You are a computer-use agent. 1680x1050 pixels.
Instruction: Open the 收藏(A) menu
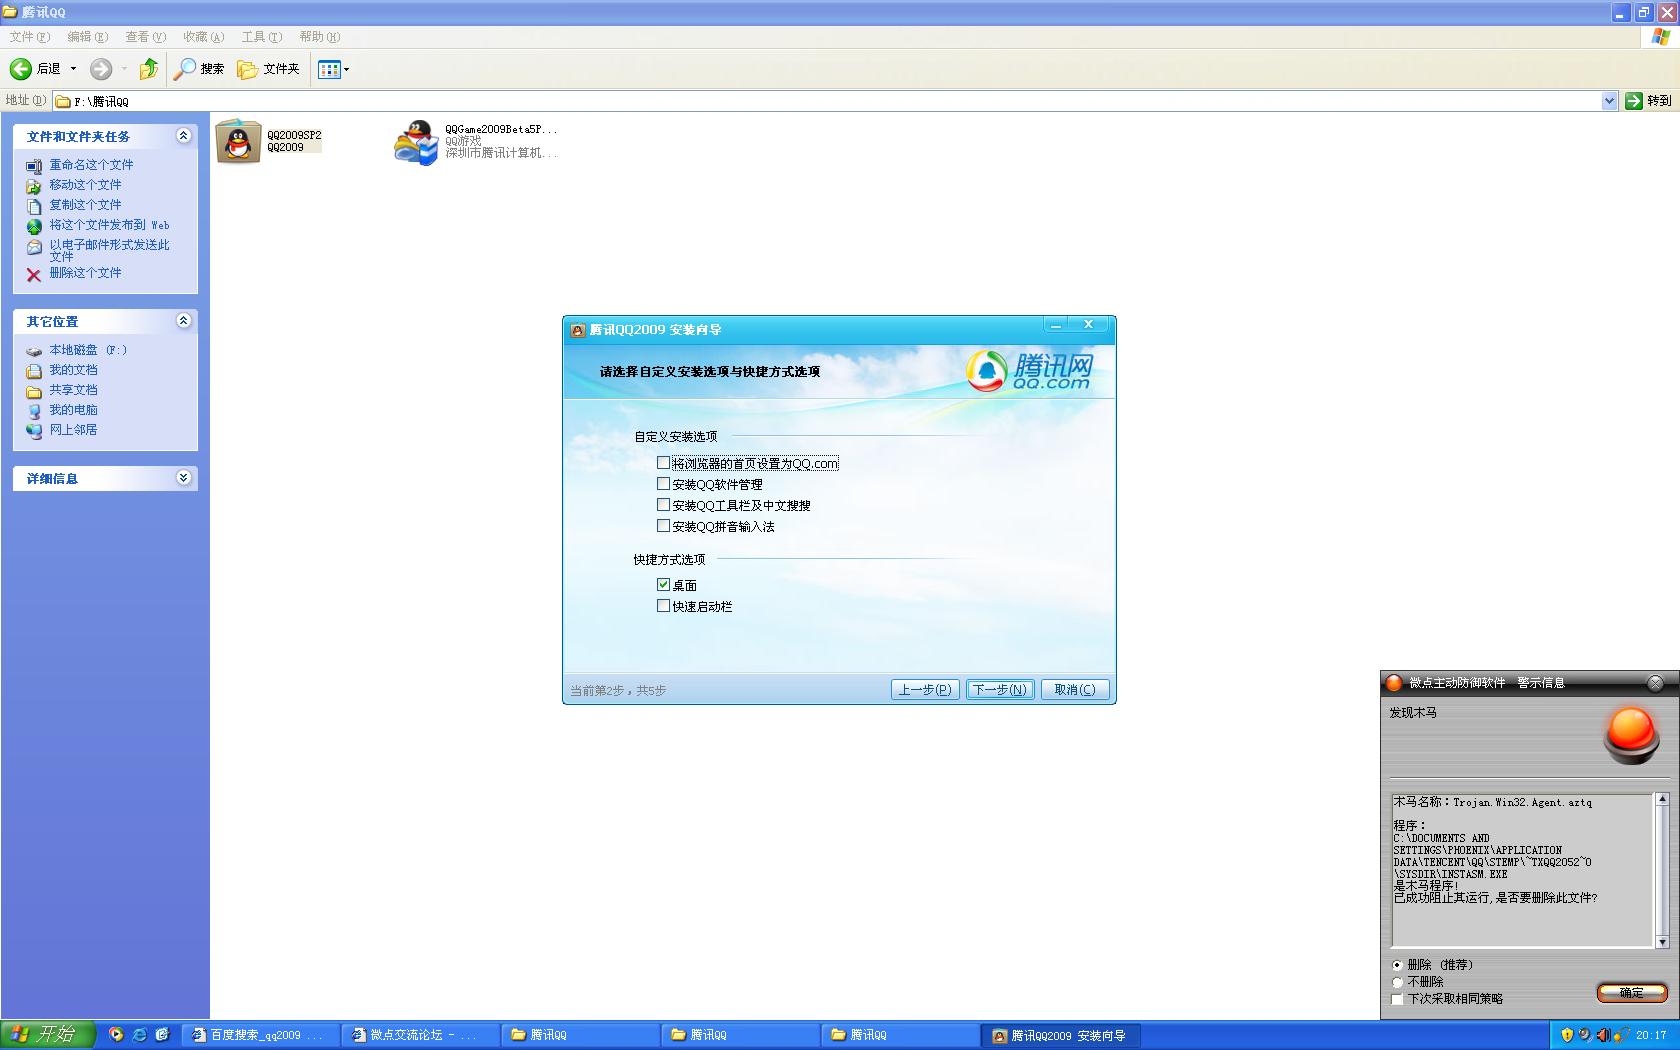(x=203, y=37)
